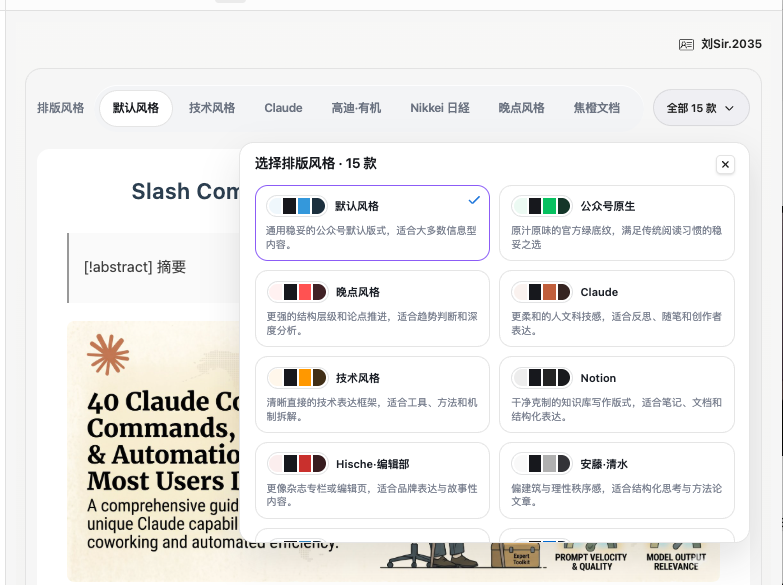Click the Notion card description text
The image size is (783, 585).
[616, 409]
